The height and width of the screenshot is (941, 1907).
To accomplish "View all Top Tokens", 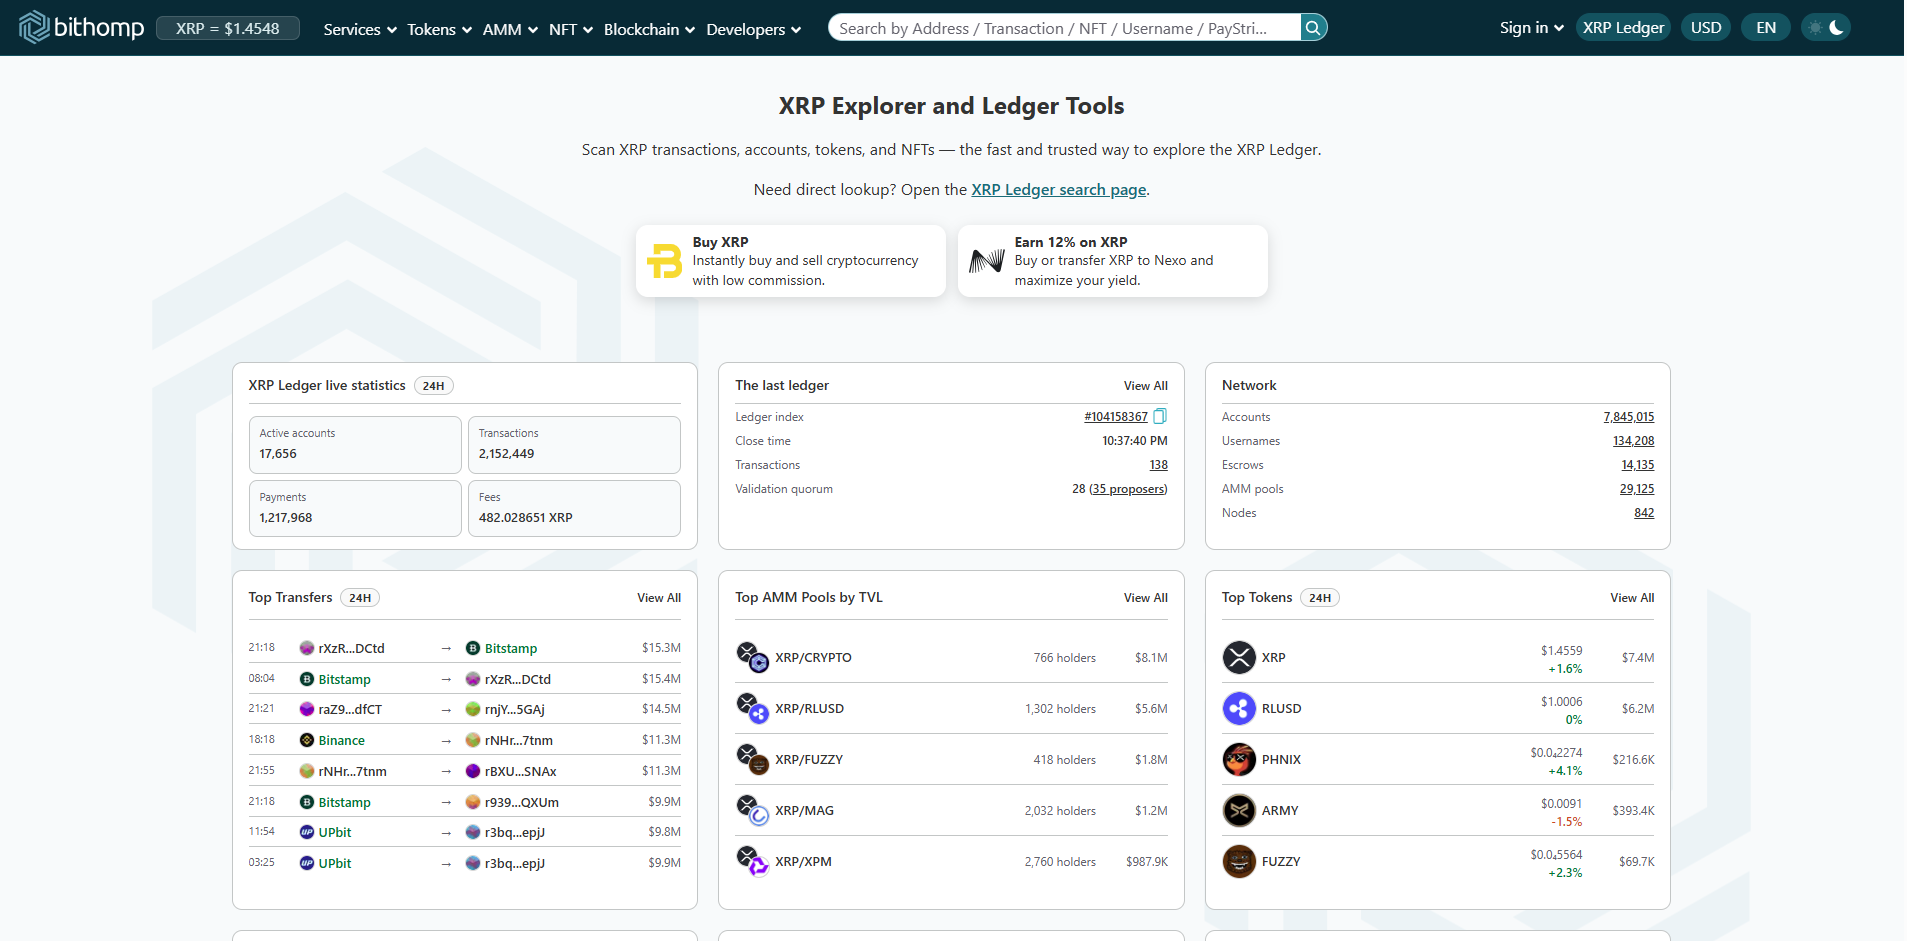I will pos(1632,598).
